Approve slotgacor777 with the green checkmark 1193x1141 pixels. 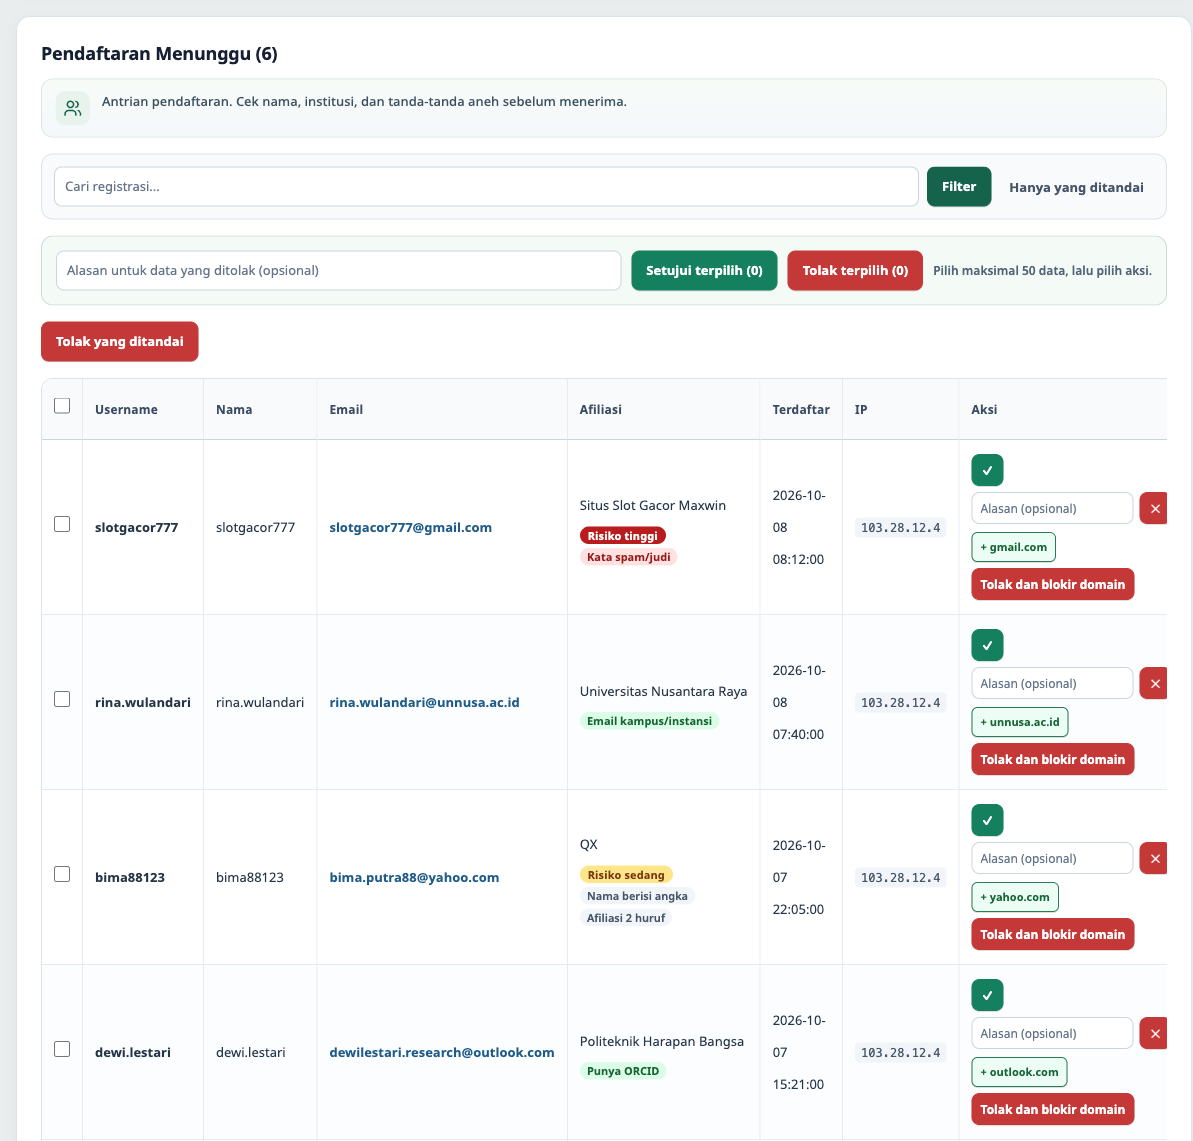click(987, 470)
